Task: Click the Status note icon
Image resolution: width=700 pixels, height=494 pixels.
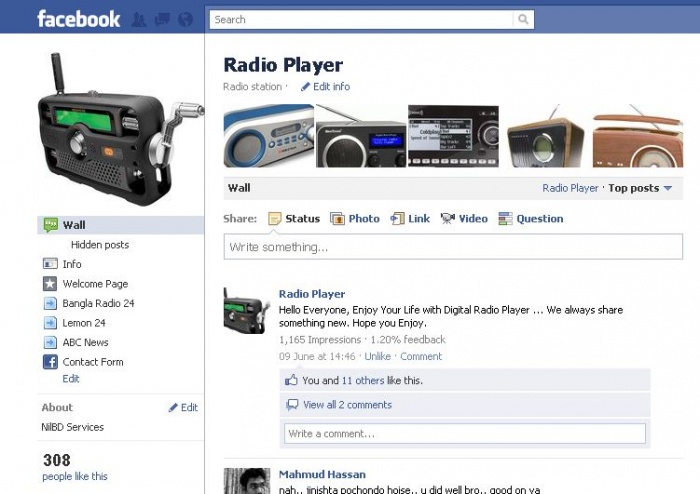Action: (x=275, y=219)
